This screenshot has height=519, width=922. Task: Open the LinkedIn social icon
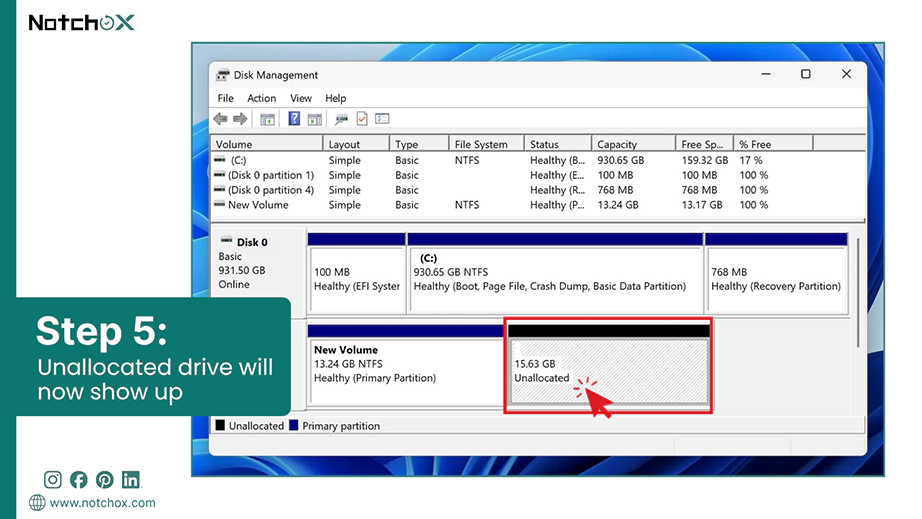pos(131,480)
